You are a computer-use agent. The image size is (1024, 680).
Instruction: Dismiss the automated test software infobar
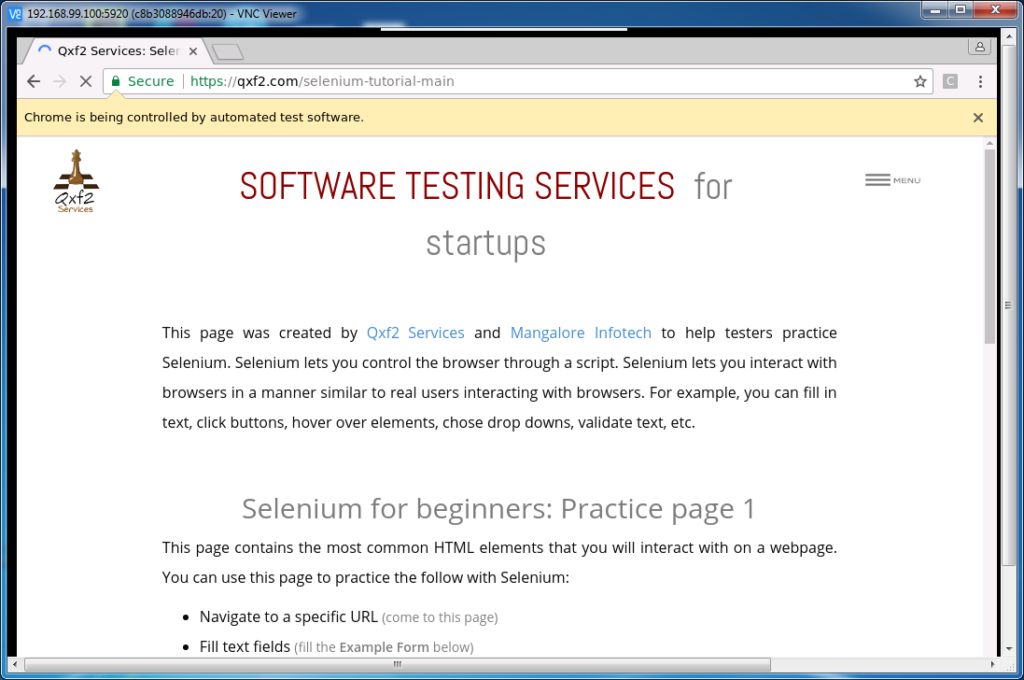click(x=978, y=117)
